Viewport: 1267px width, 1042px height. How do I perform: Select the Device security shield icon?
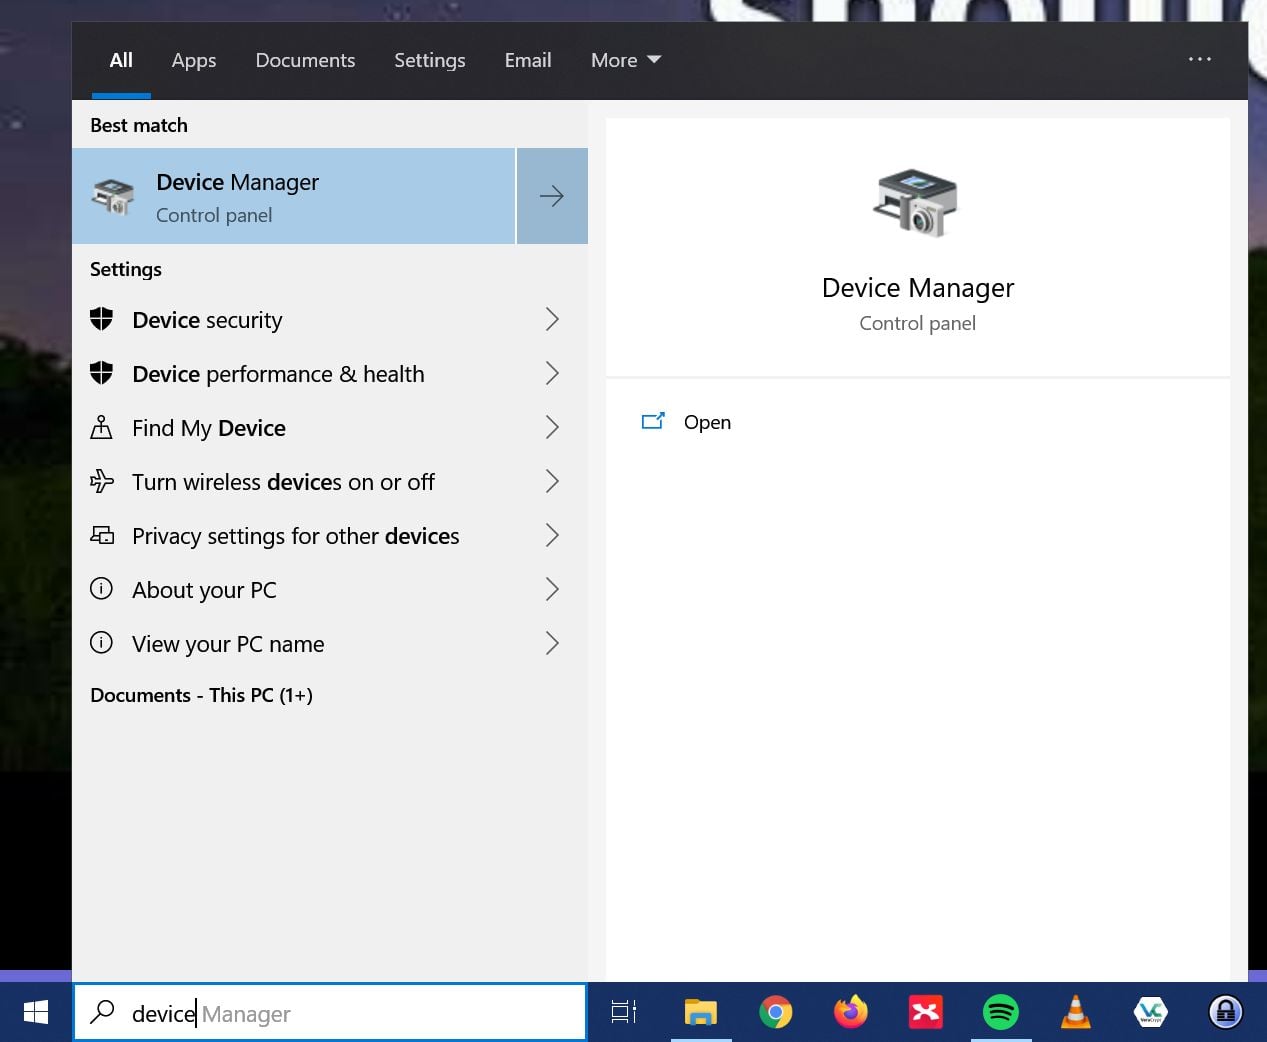pyautogui.click(x=101, y=319)
